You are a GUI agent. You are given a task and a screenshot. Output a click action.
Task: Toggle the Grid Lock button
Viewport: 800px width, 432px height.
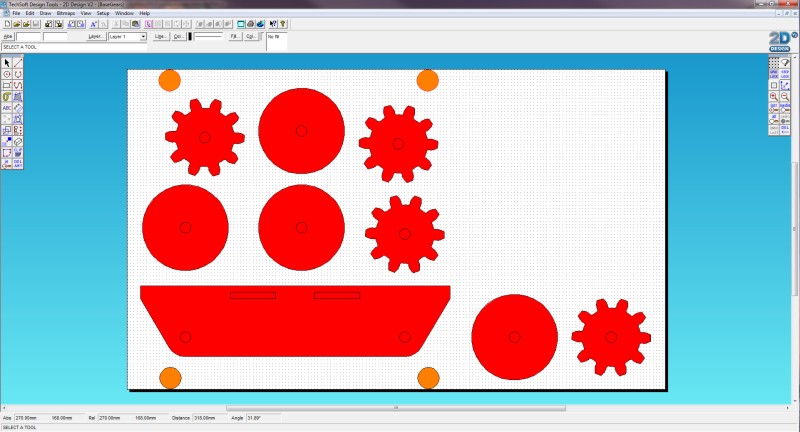pos(773,75)
